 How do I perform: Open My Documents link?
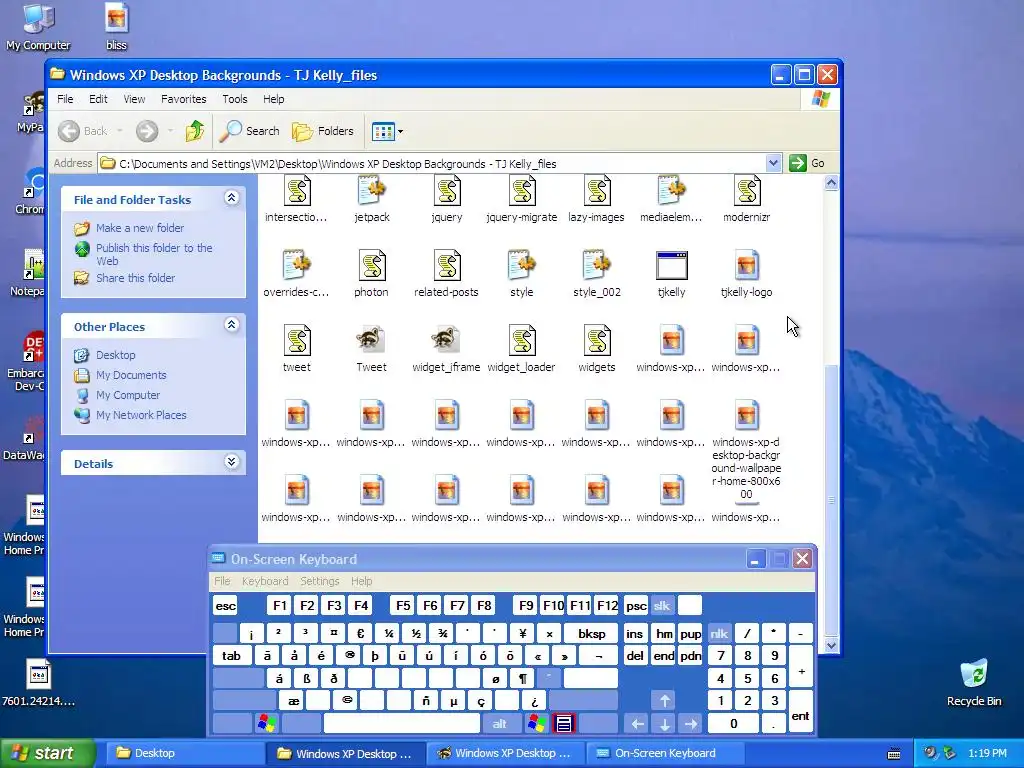coord(131,375)
